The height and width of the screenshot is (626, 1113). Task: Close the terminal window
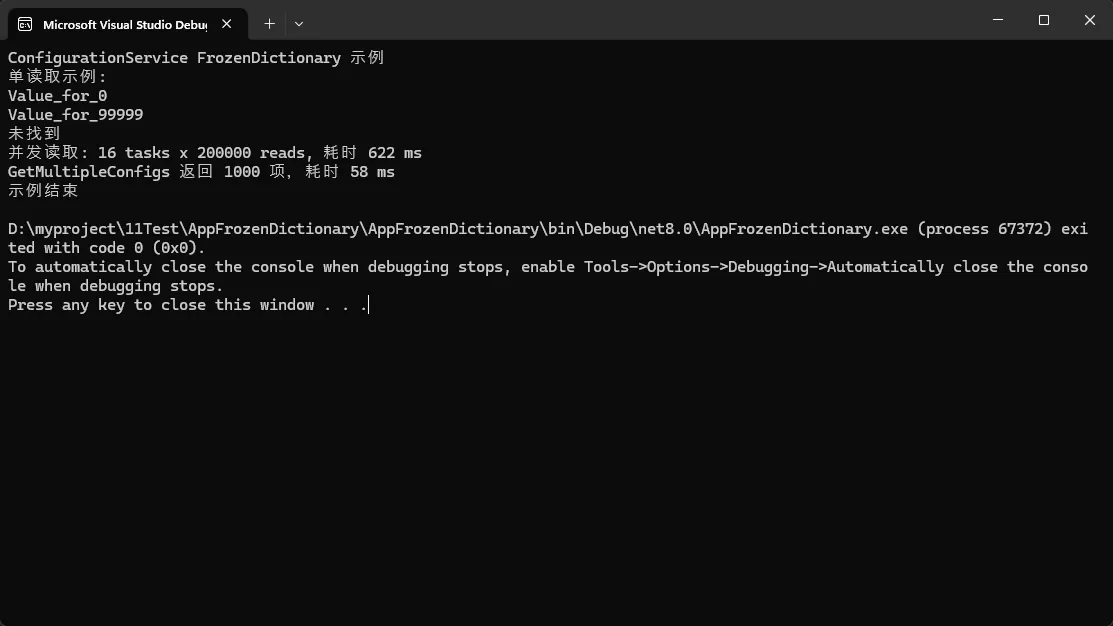tap(1089, 20)
